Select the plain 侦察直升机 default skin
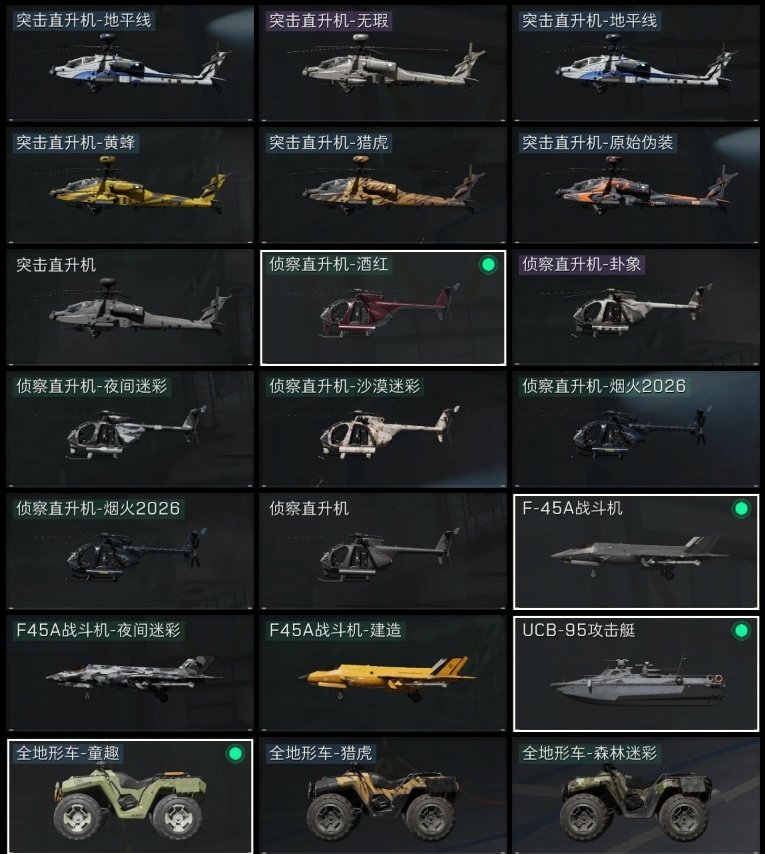Viewport: 765px width, 854px height. [383, 551]
